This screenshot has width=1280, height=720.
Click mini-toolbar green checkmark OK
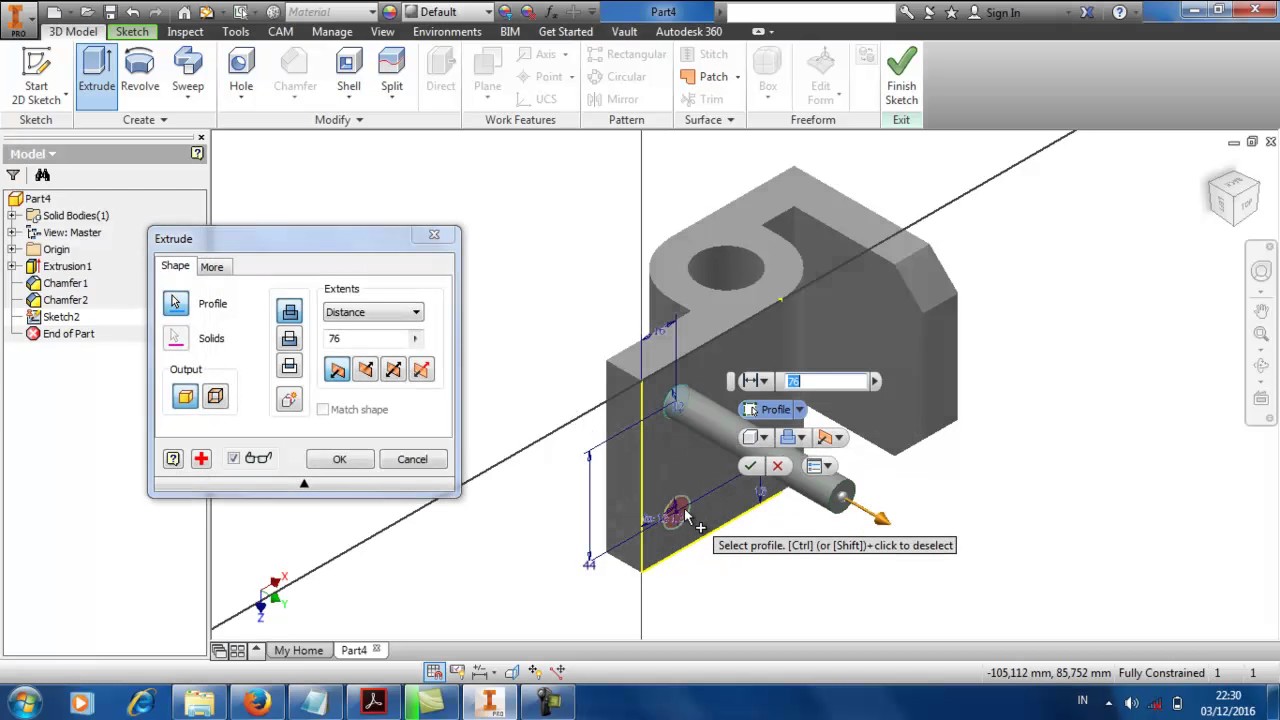click(x=750, y=466)
